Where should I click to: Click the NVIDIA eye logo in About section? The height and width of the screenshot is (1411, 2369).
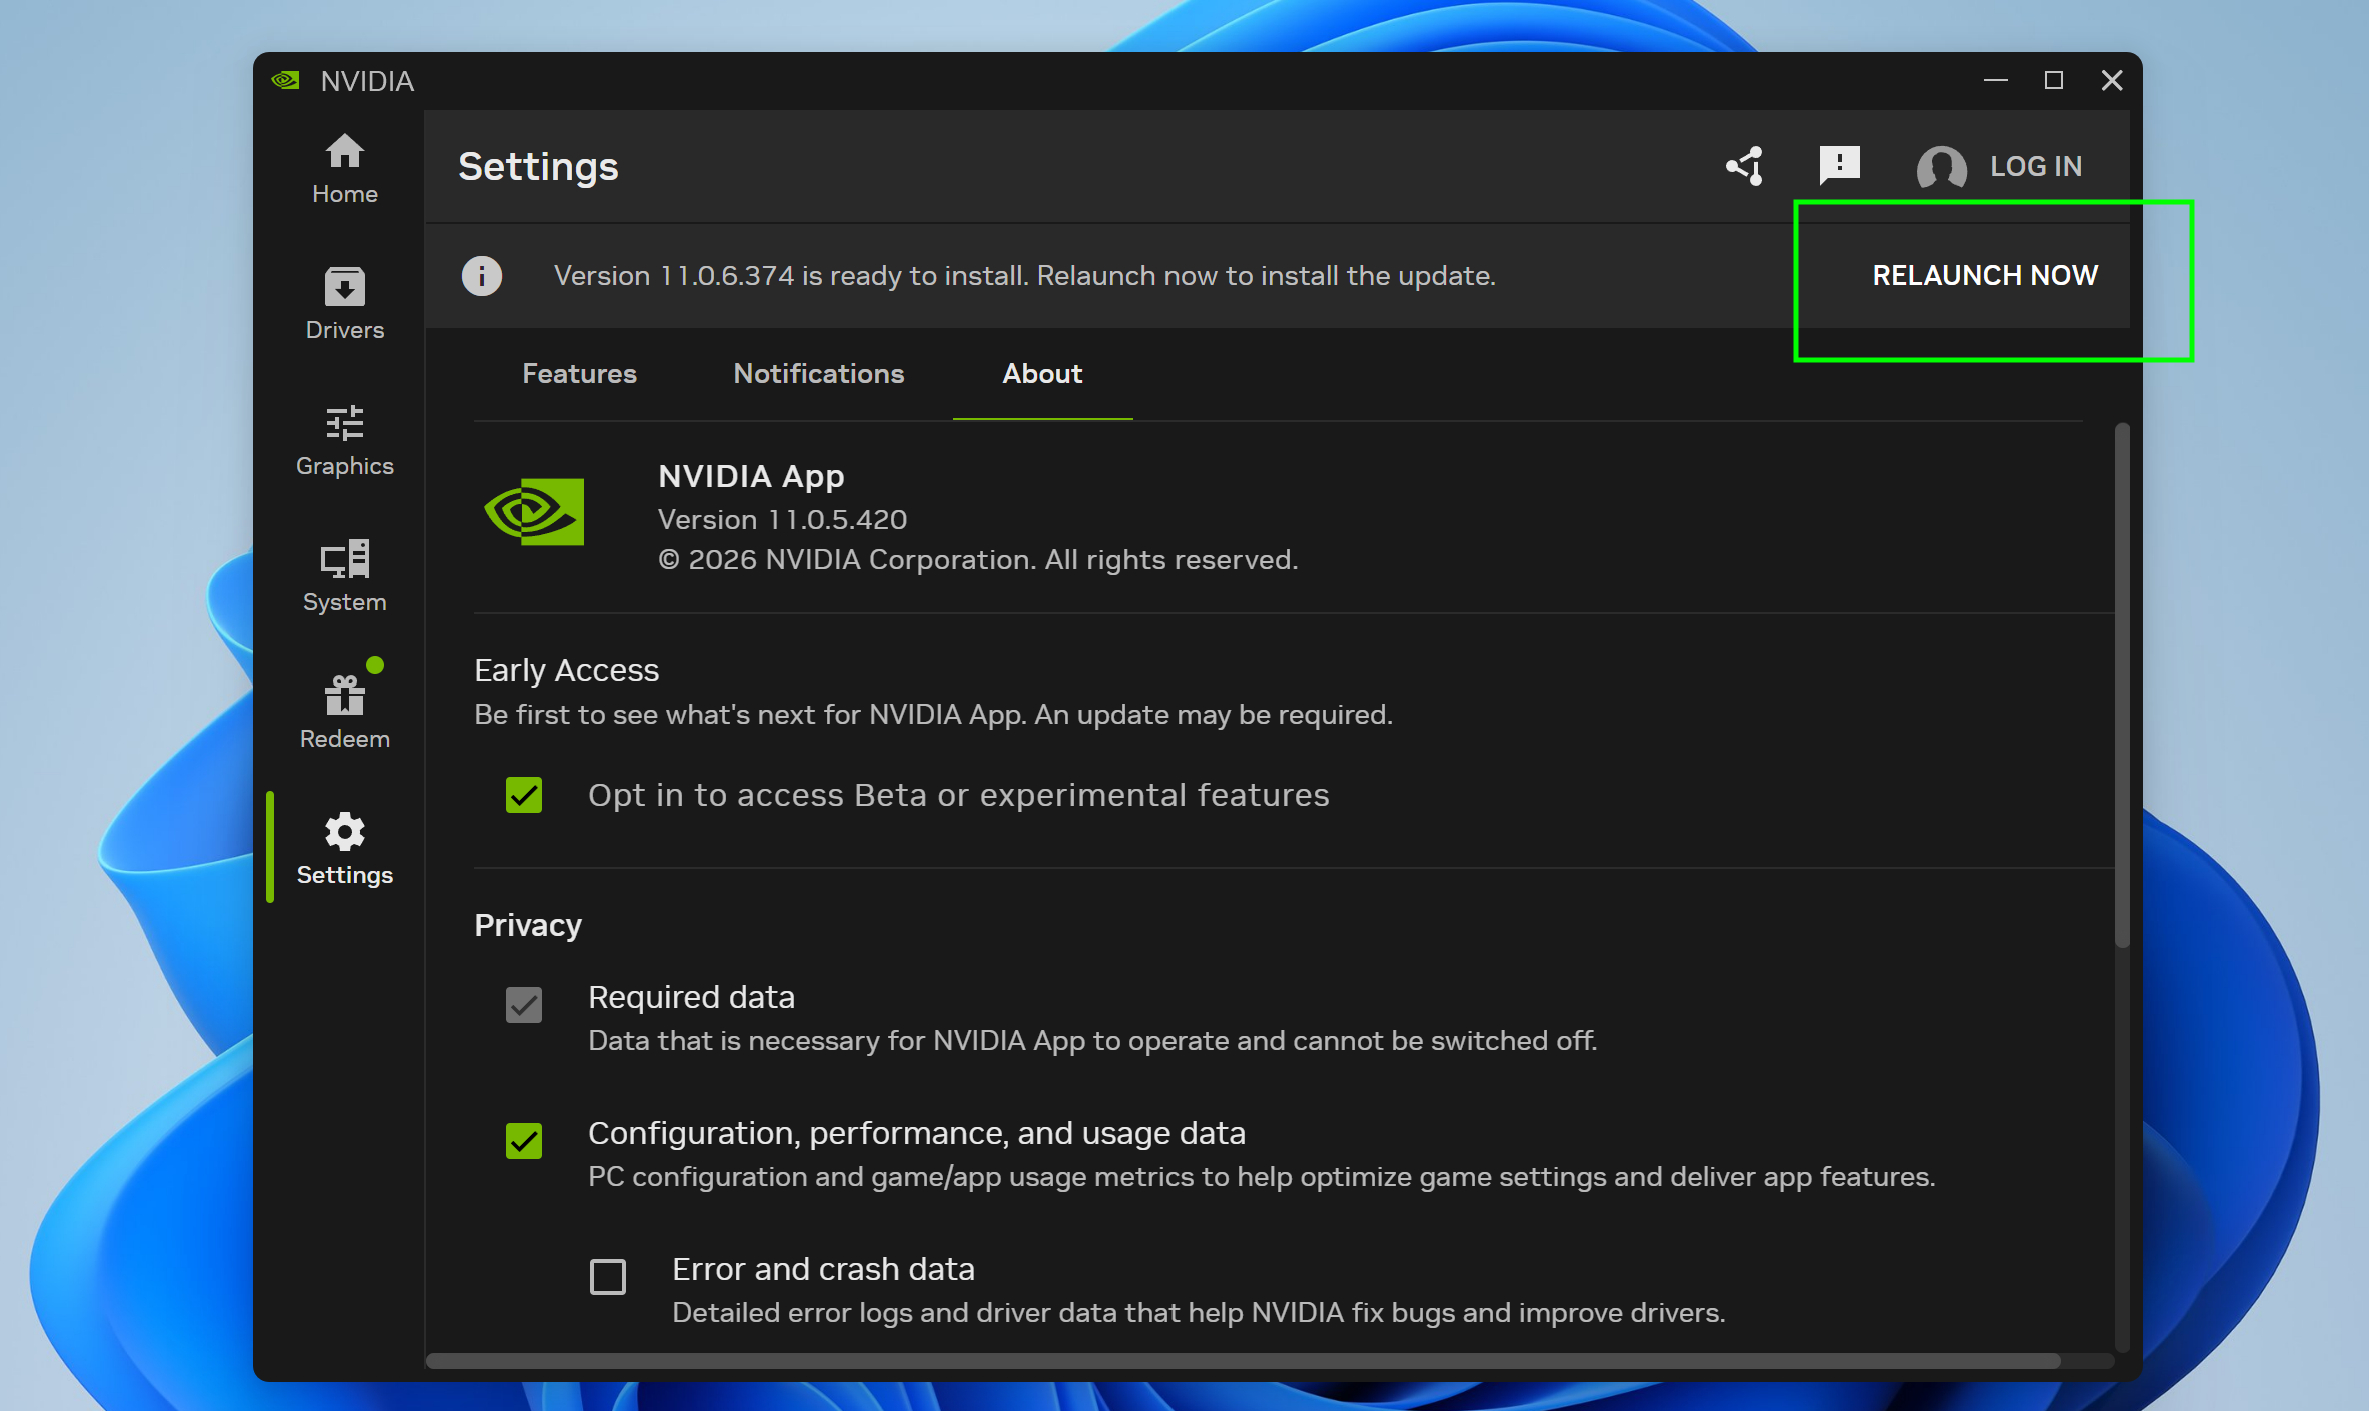[533, 512]
